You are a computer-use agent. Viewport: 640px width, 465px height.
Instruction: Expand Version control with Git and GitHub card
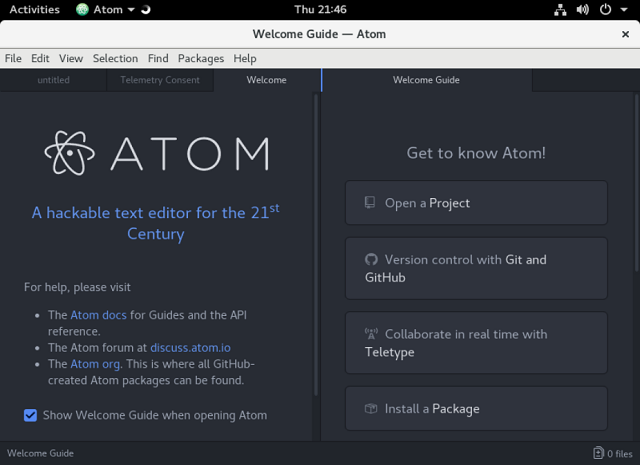pyautogui.click(x=476, y=268)
